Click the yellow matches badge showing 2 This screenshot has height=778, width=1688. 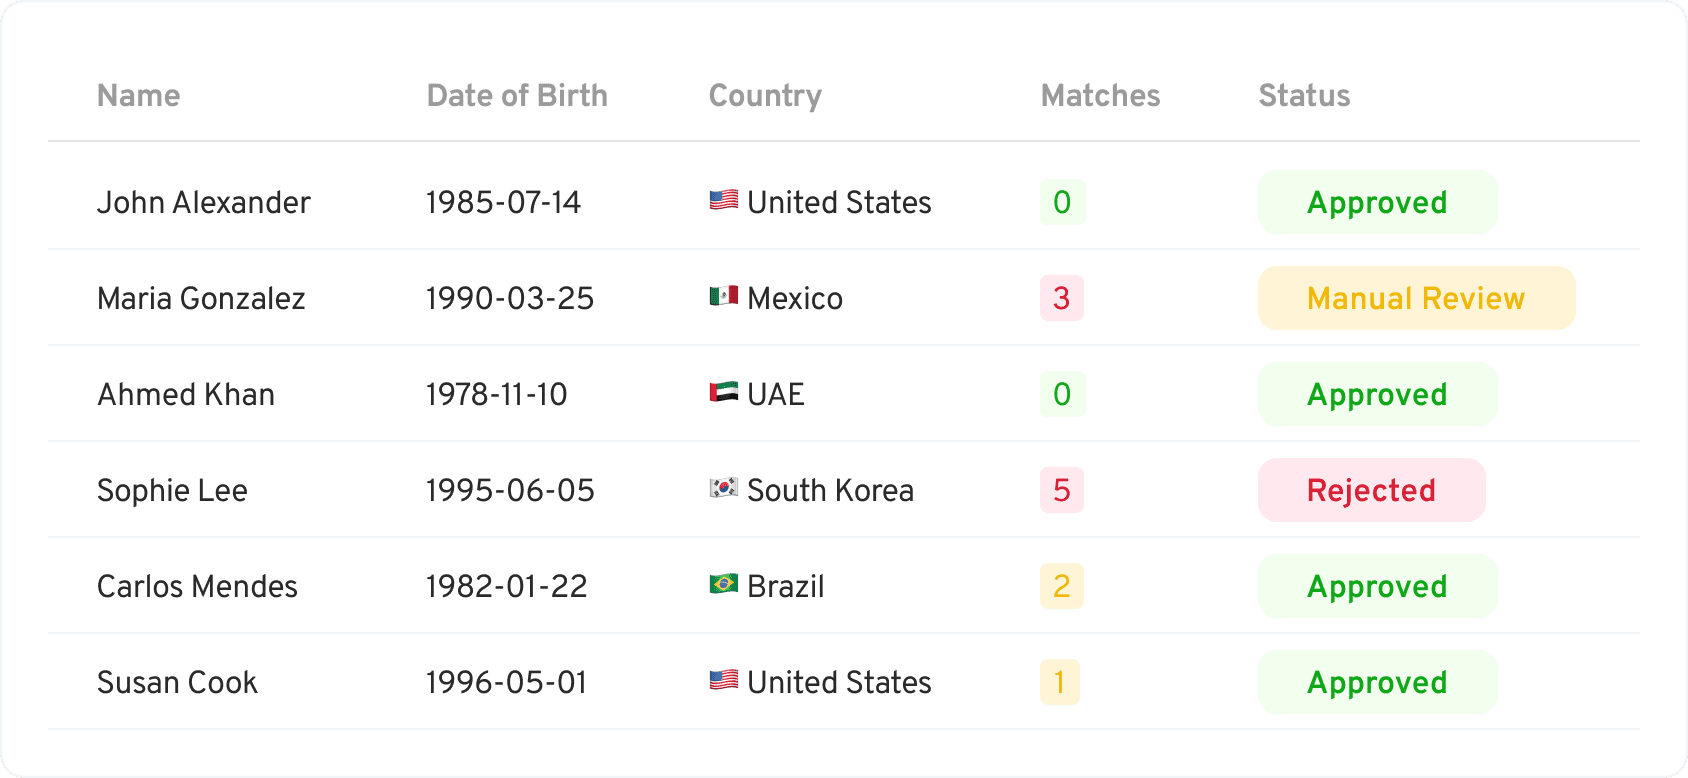coord(1062,586)
